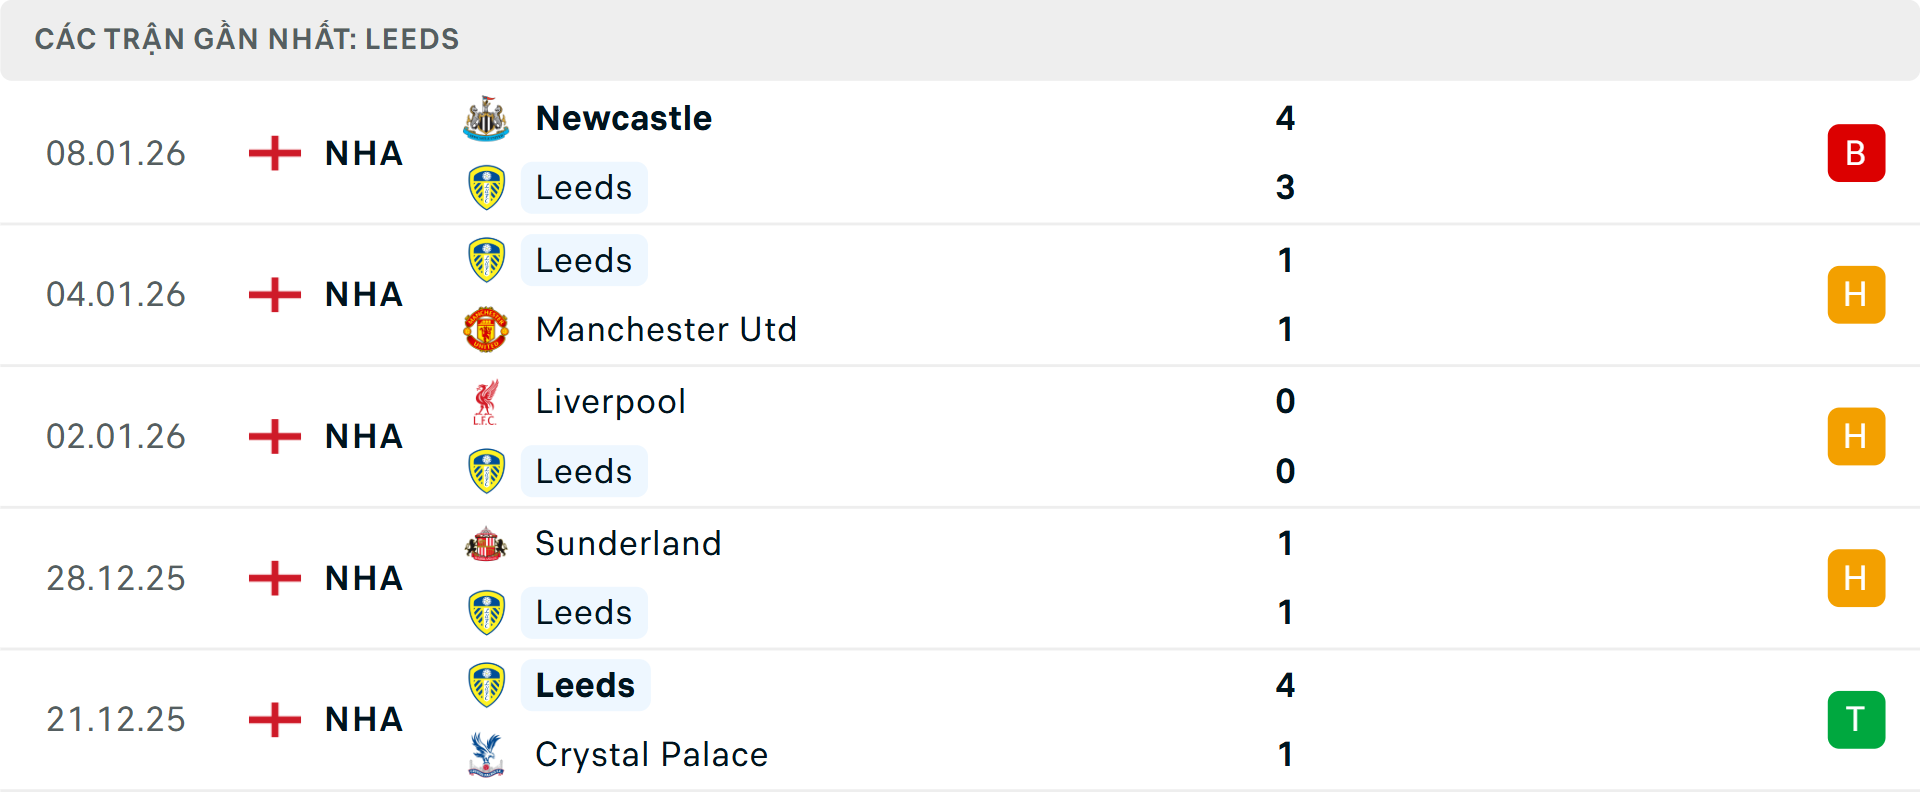
Task: Toggle the green T badge on Crystal Palace row
Action: click(1857, 719)
